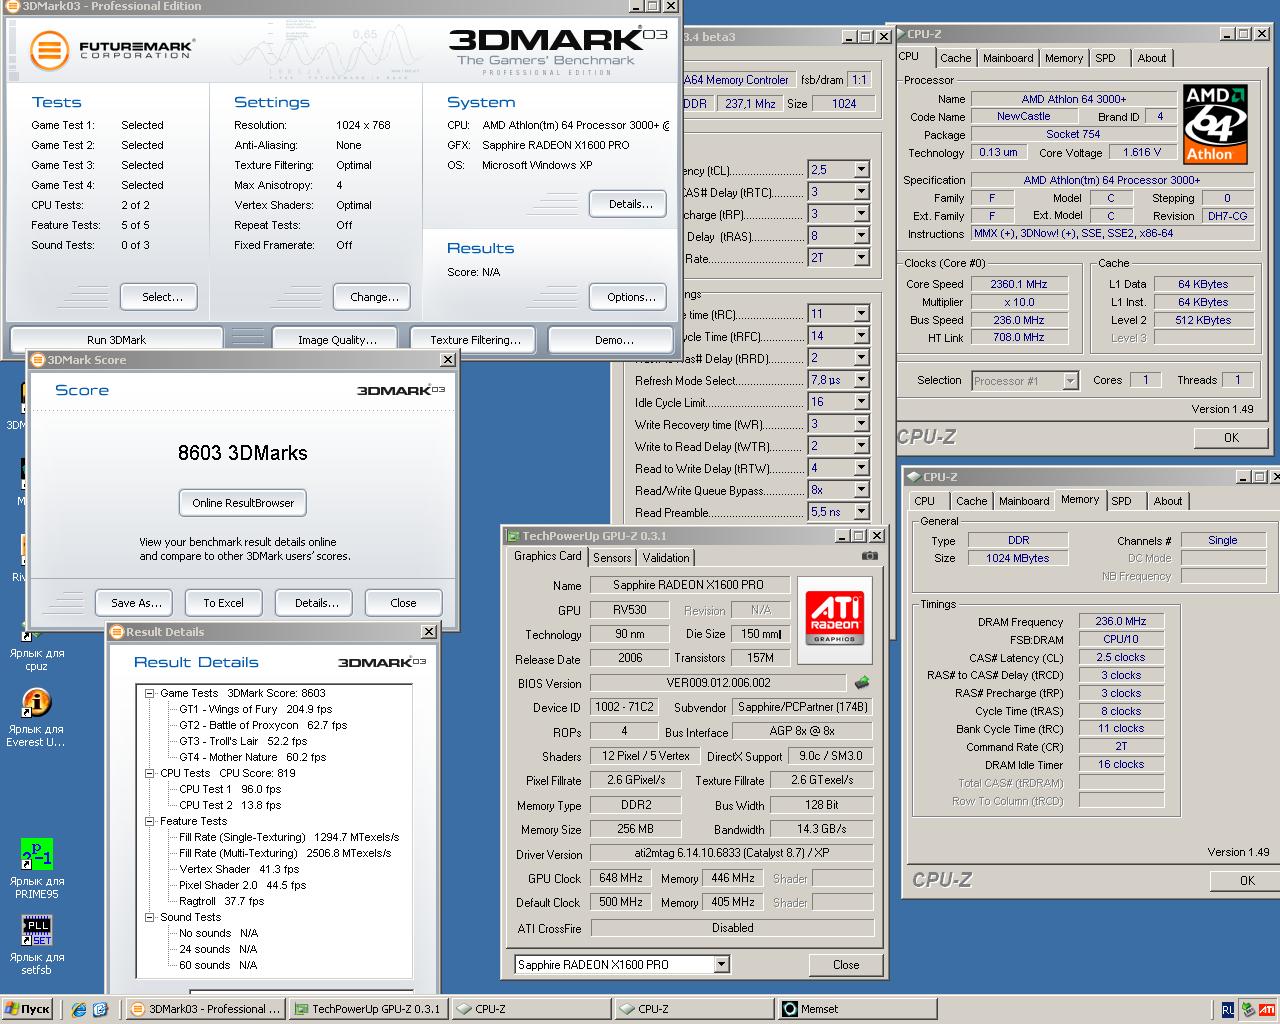The image size is (1280, 1024).
Task: Collapse the CPU Tests tree node
Action: [x=149, y=773]
